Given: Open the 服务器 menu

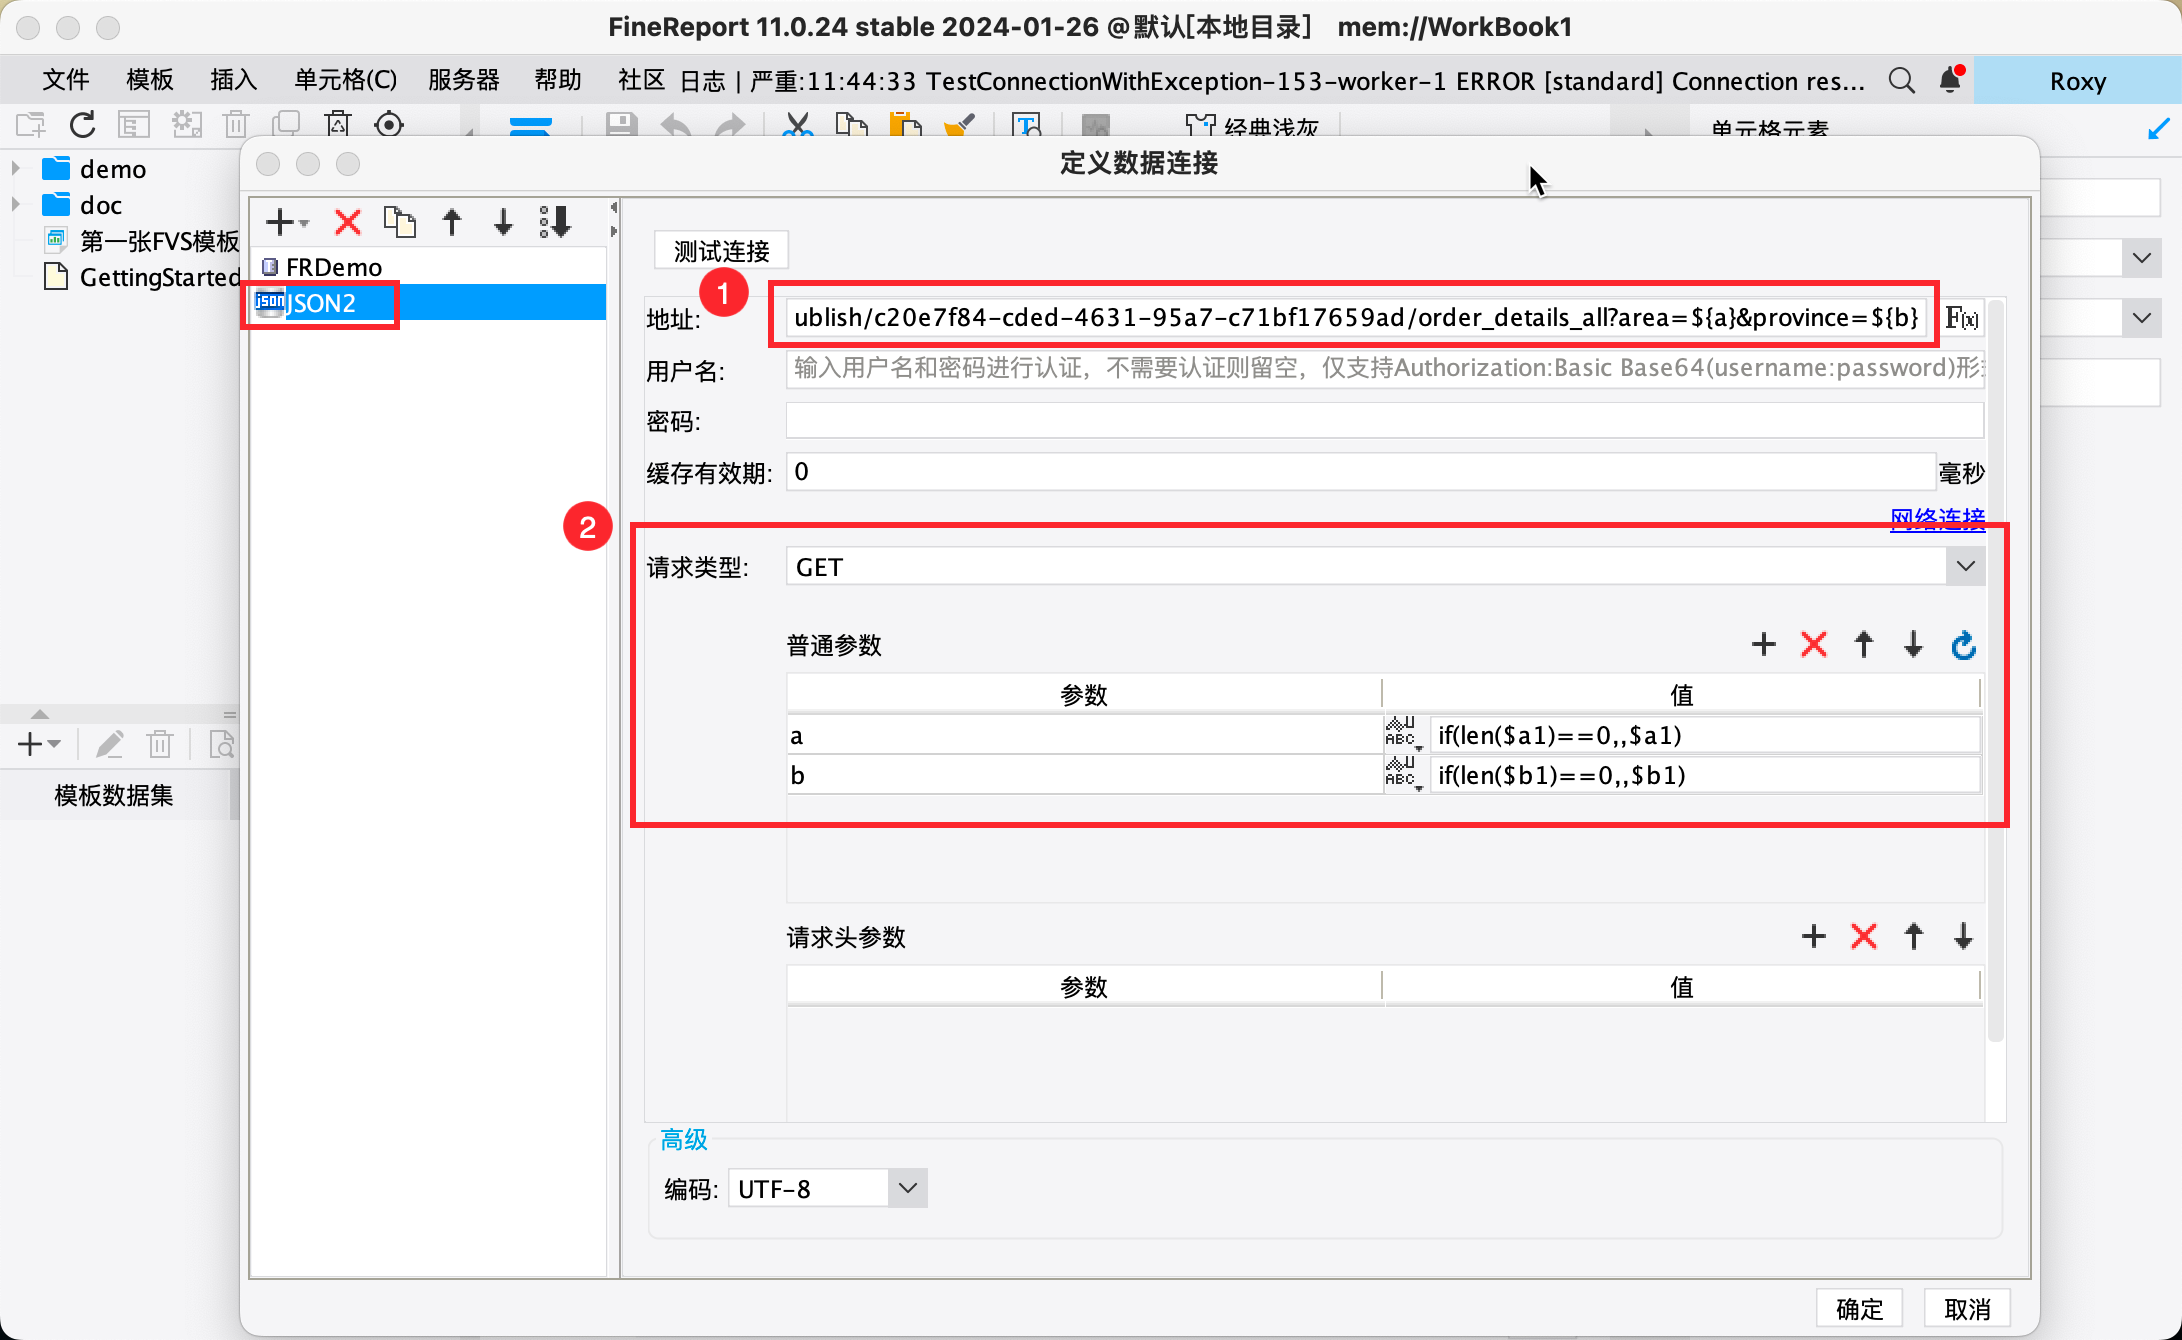Looking at the screenshot, I should (x=463, y=80).
